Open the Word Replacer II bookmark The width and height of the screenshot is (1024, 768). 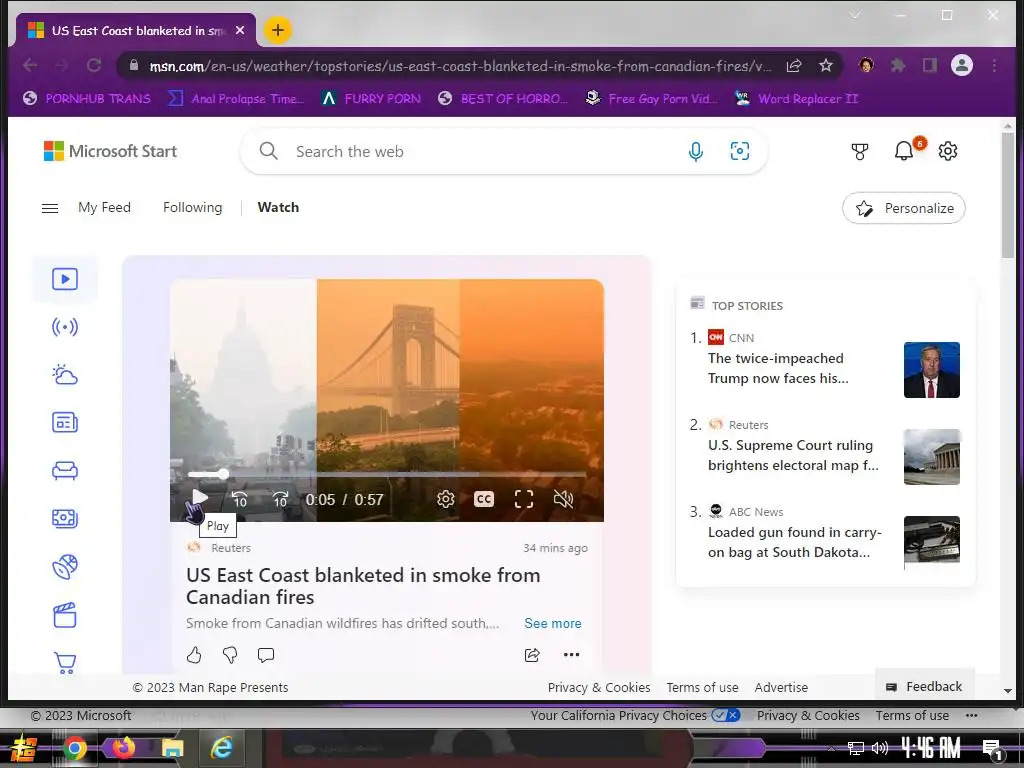pos(796,99)
